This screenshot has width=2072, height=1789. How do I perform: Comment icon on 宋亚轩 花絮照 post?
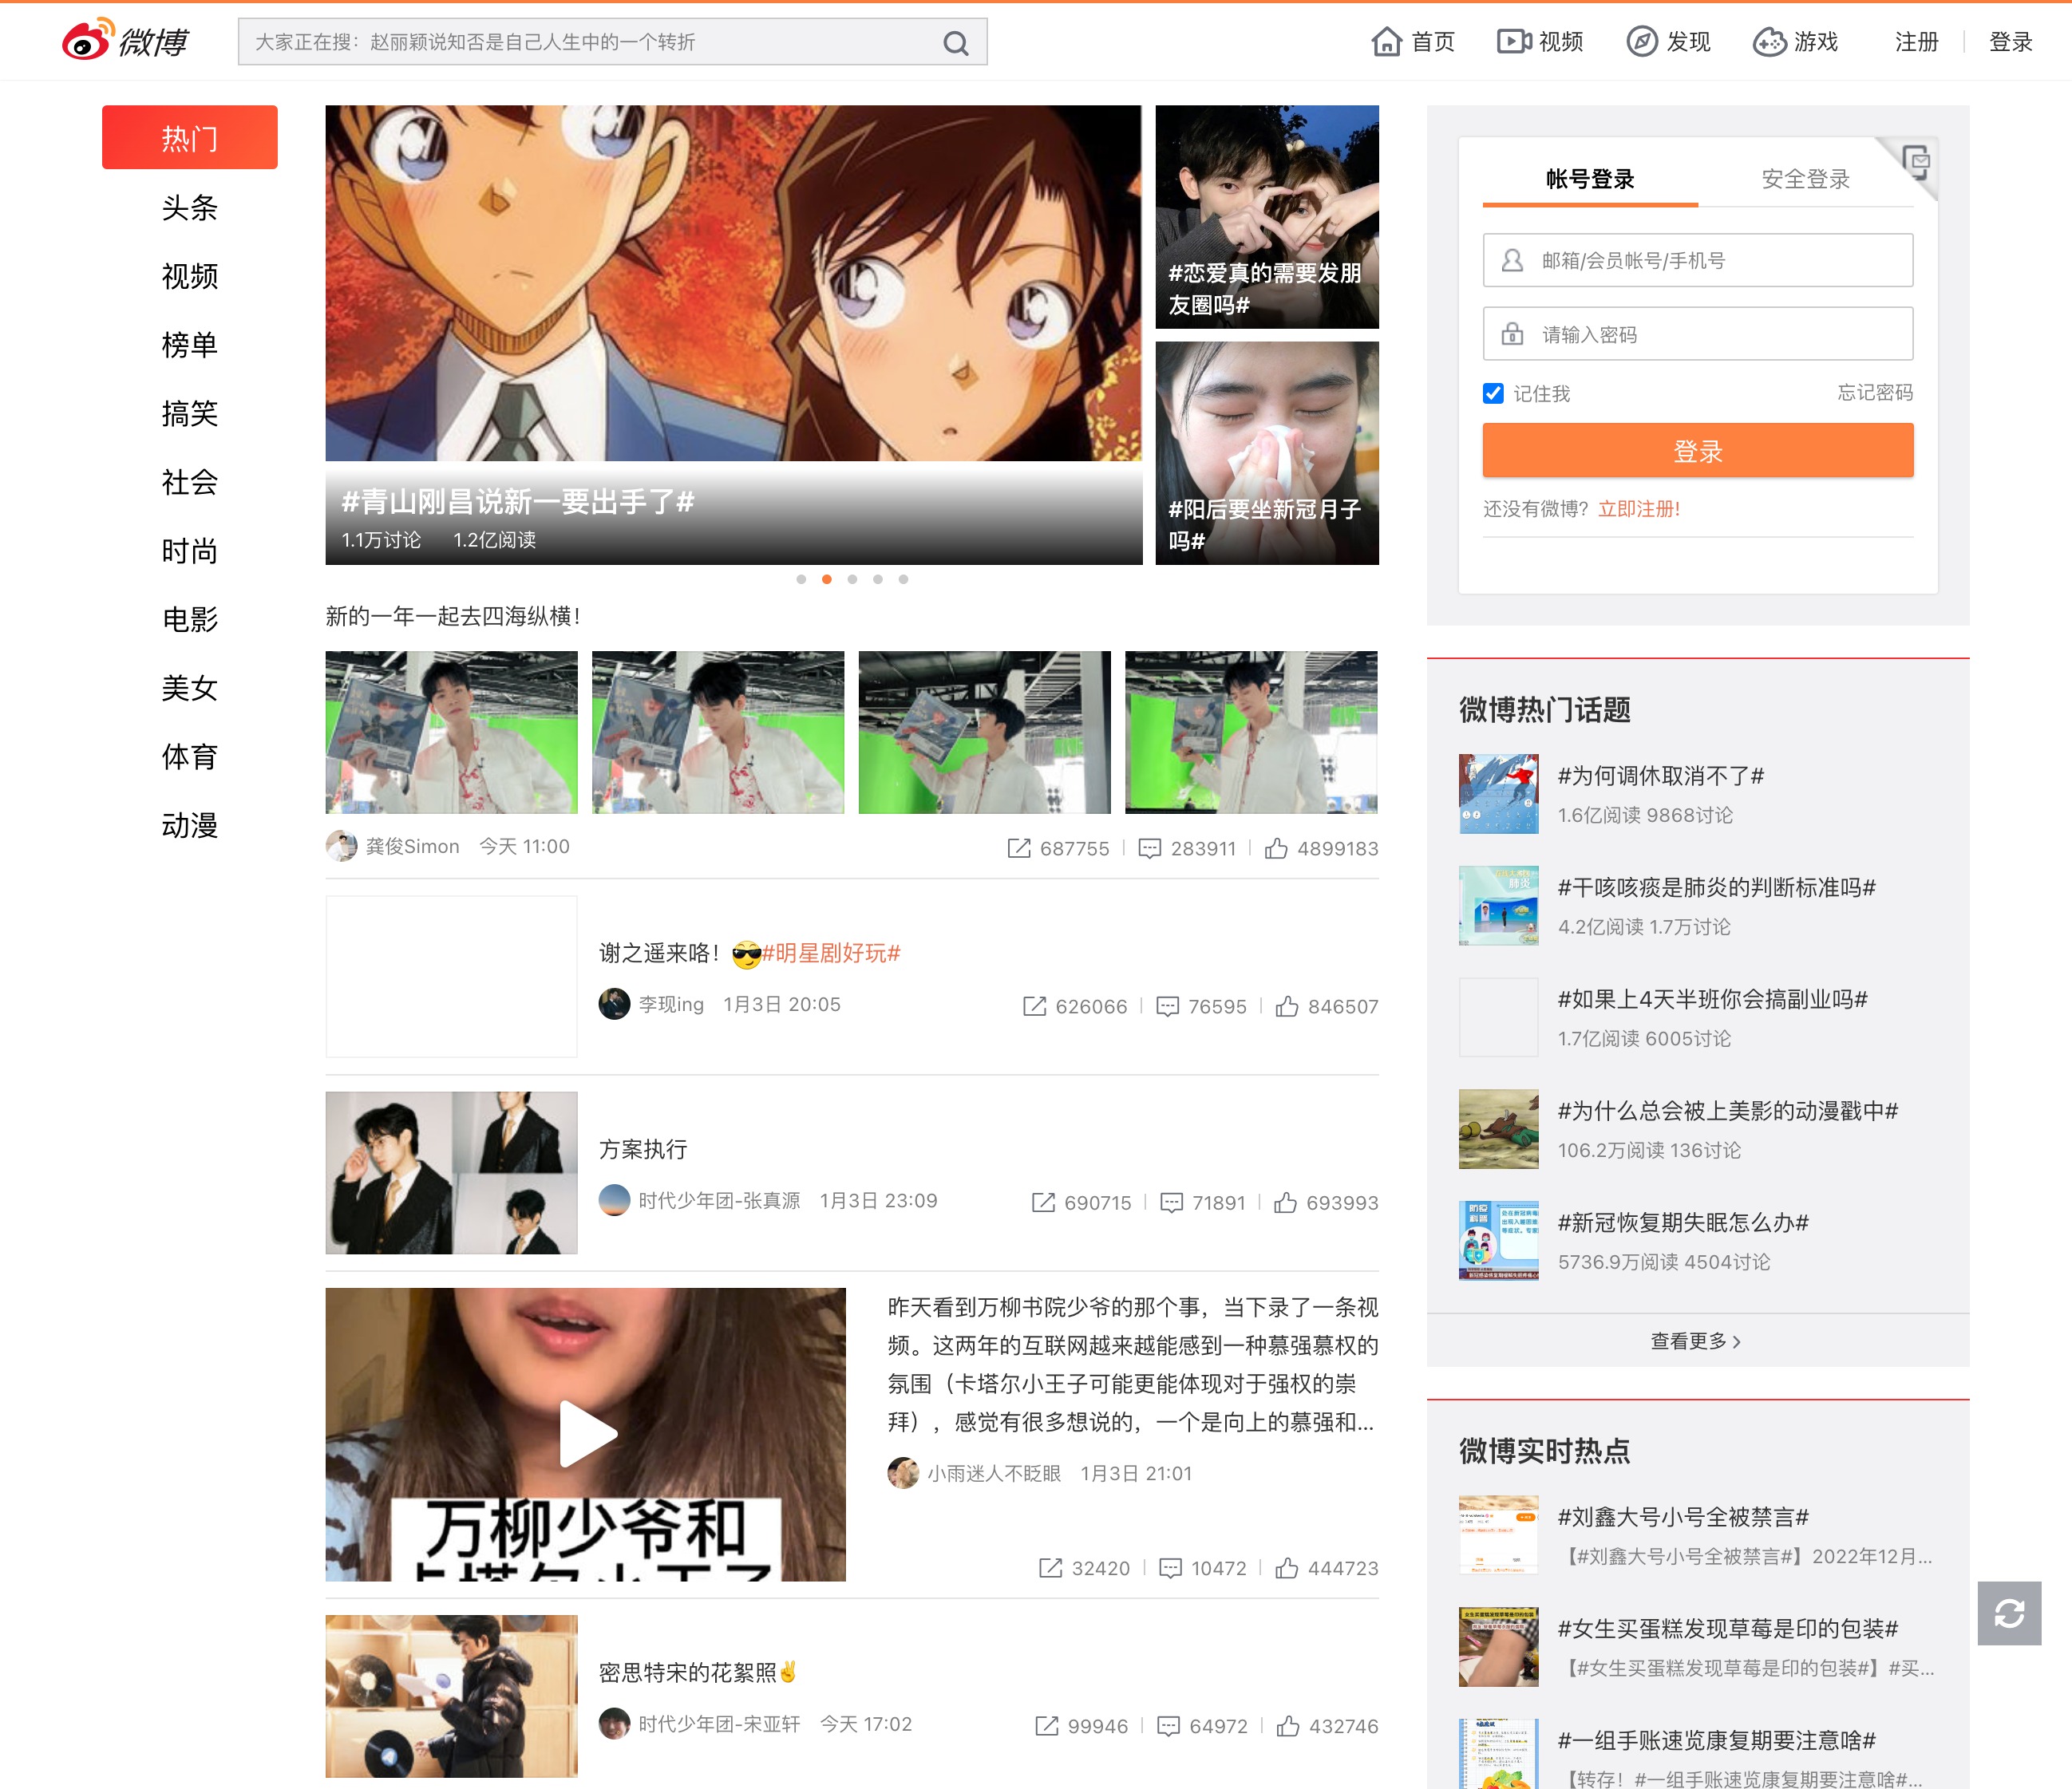point(1168,1725)
